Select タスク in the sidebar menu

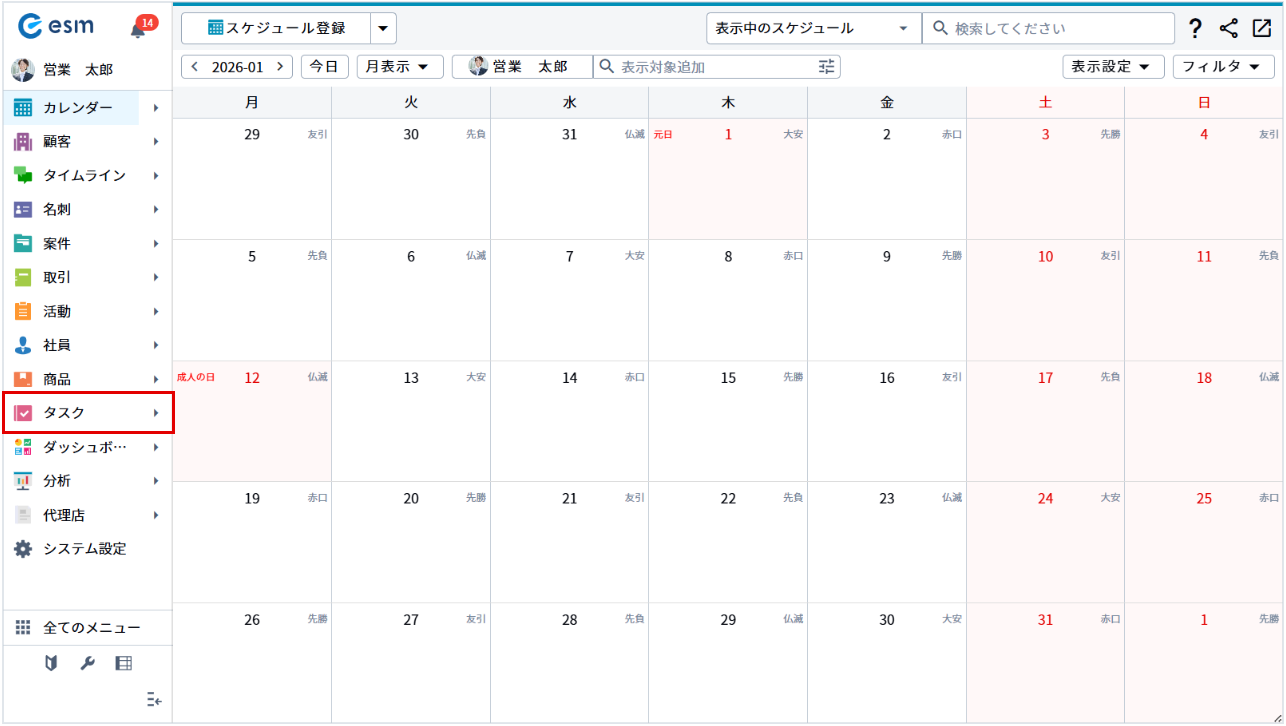(64, 413)
